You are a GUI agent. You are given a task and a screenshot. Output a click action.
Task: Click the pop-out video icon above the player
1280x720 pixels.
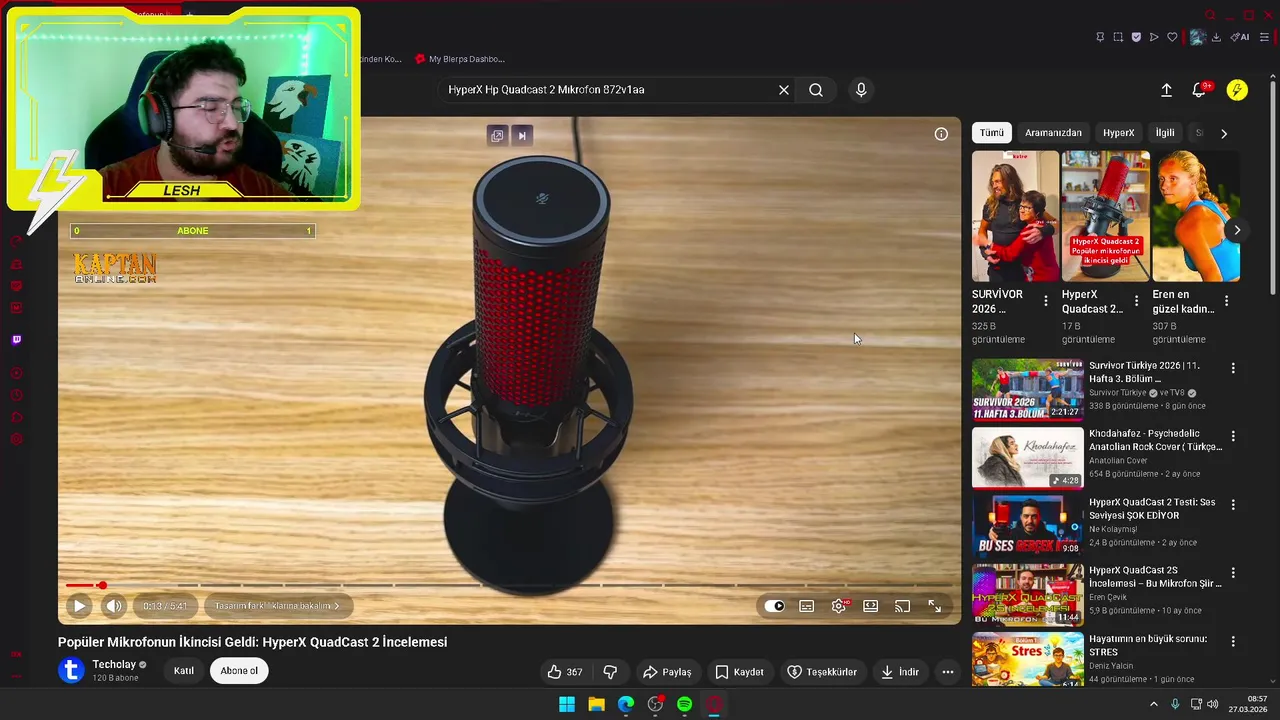tap(497, 136)
